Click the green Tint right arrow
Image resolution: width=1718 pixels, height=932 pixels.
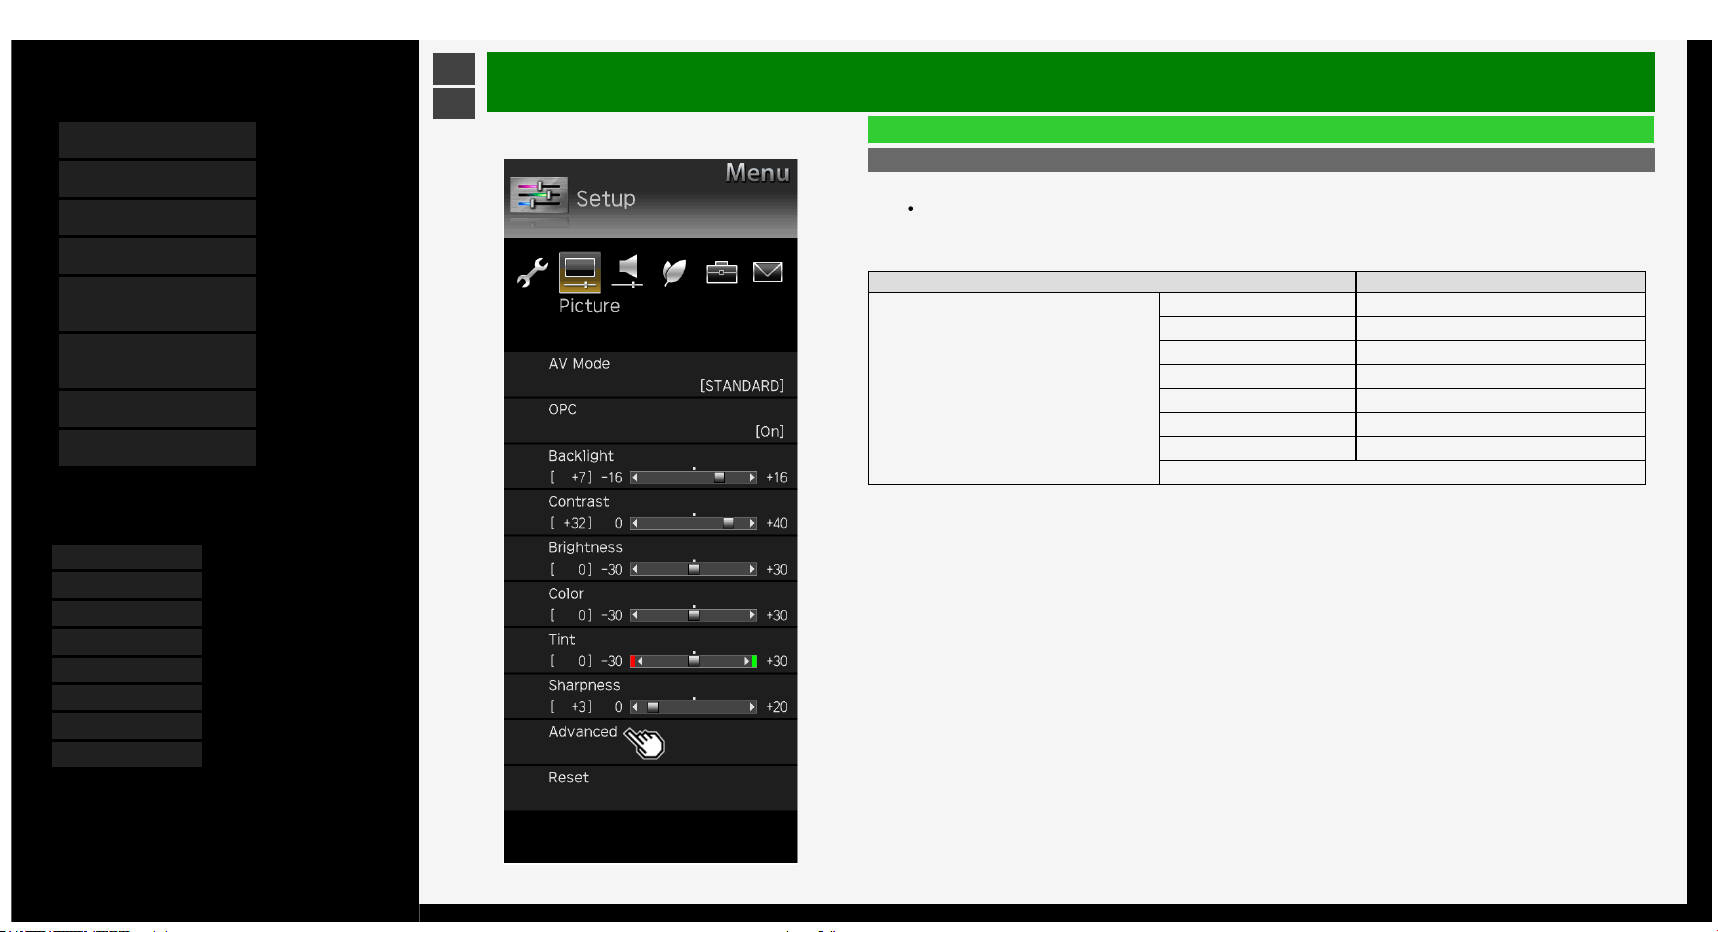pos(751,662)
